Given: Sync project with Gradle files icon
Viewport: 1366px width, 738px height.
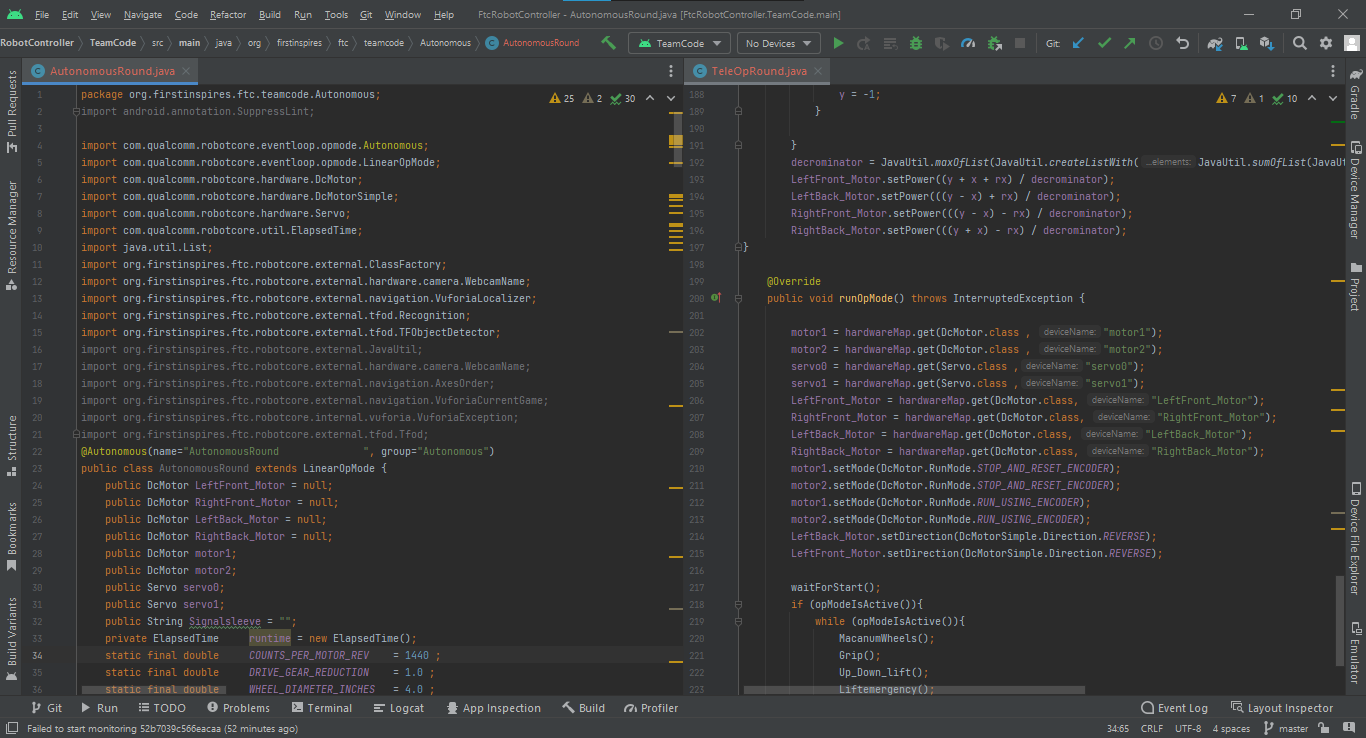Looking at the screenshot, I should click(x=1214, y=43).
